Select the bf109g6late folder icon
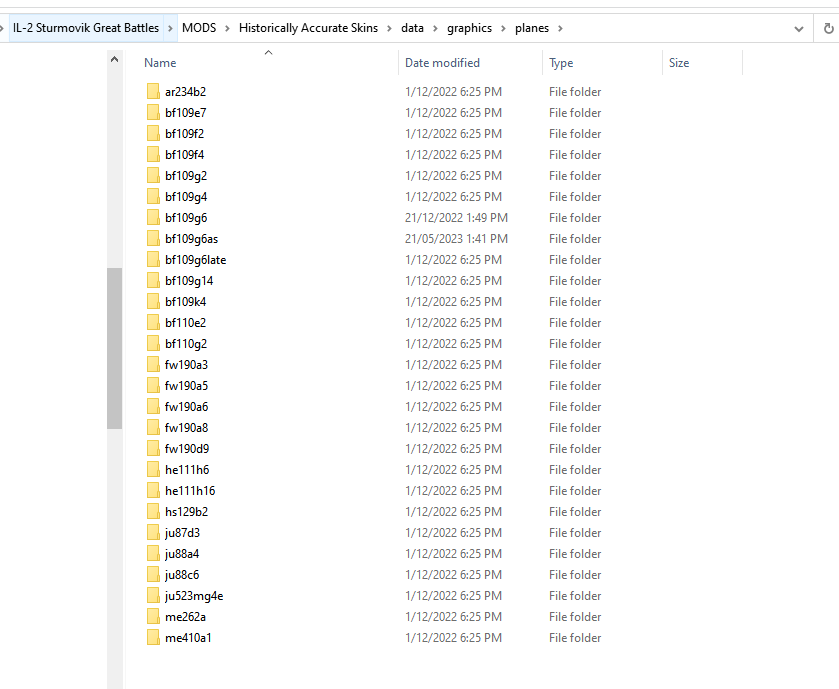The height and width of the screenshot is (689, 839). click(x=153, y=259)
